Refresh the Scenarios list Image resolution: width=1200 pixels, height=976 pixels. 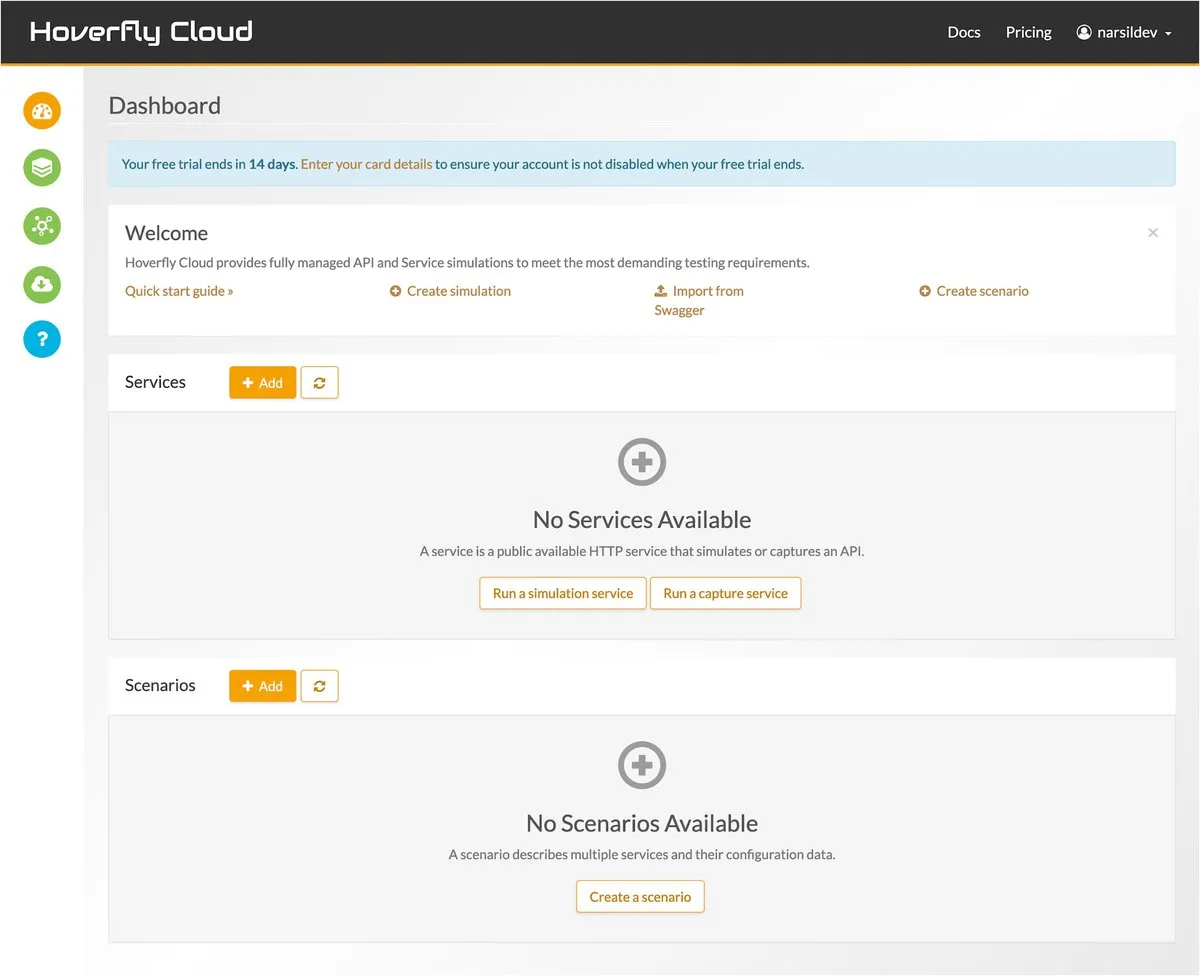319,686
